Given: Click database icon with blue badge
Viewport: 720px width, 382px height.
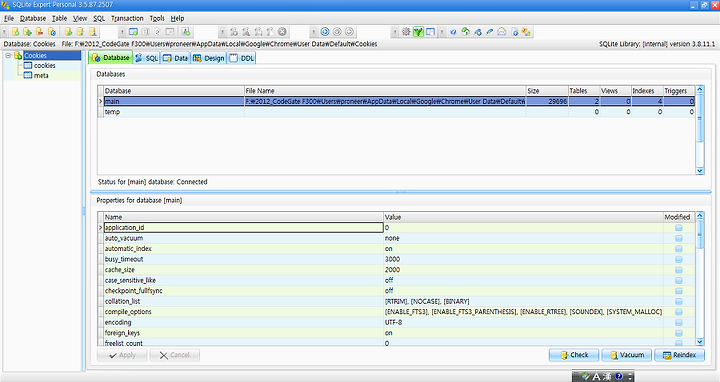Looking at the screenshot, I should click(51, 32).
